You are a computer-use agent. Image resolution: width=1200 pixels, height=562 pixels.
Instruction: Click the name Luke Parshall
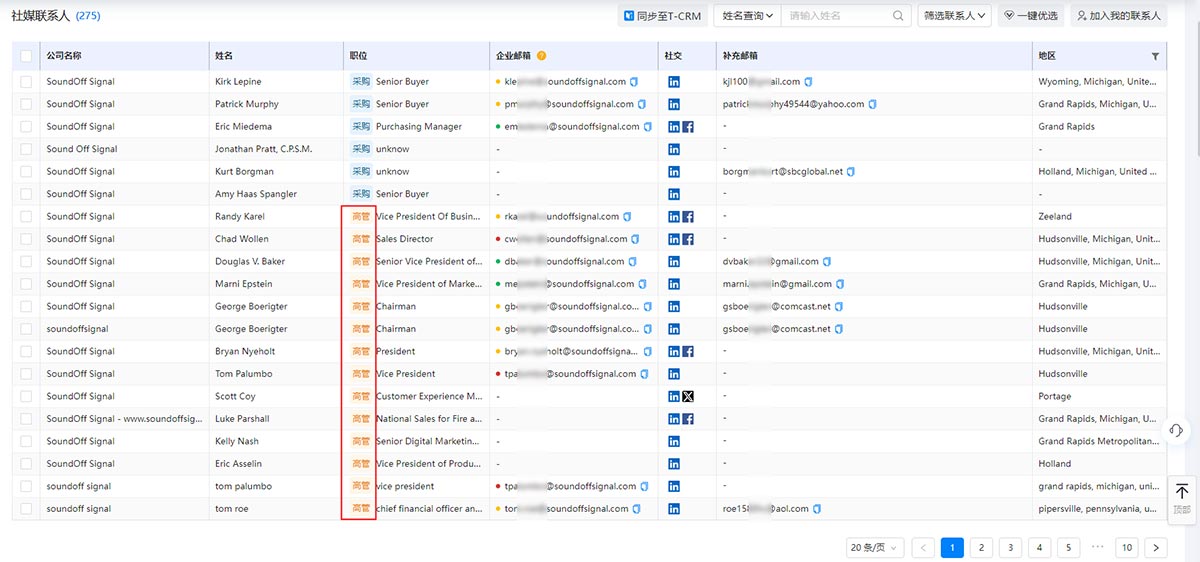coord(242,419)
